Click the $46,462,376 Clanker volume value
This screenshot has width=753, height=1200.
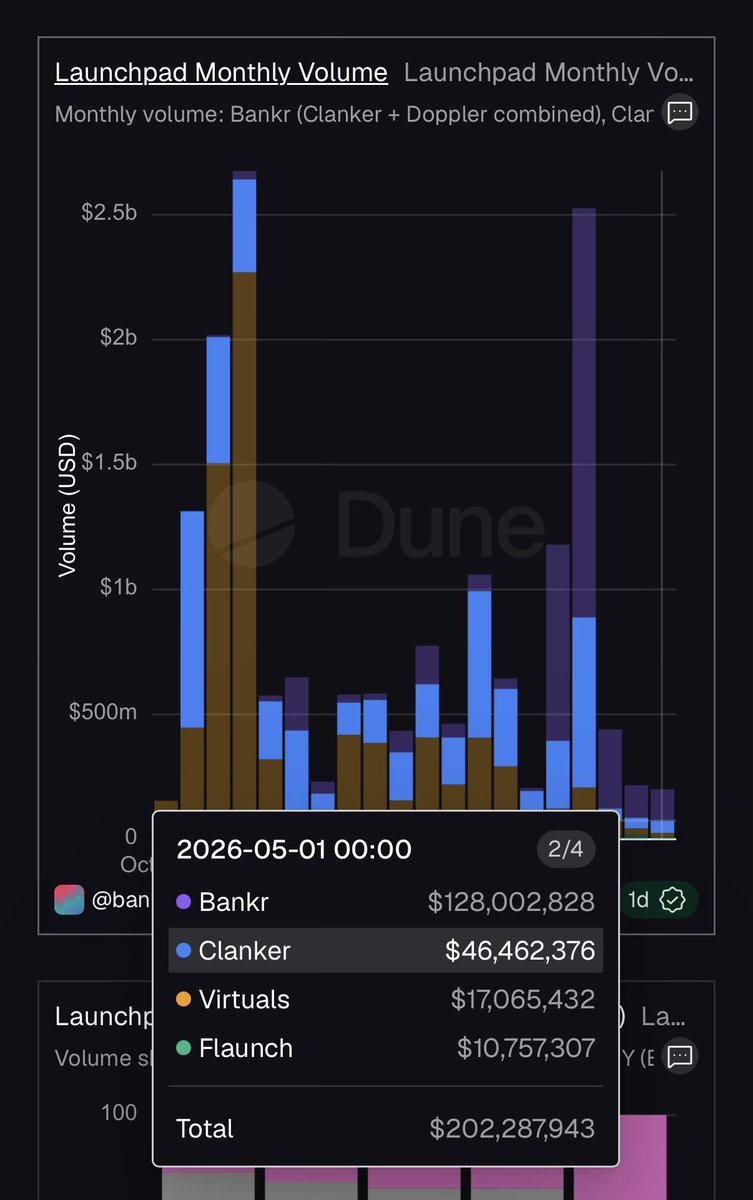(520, 951)
